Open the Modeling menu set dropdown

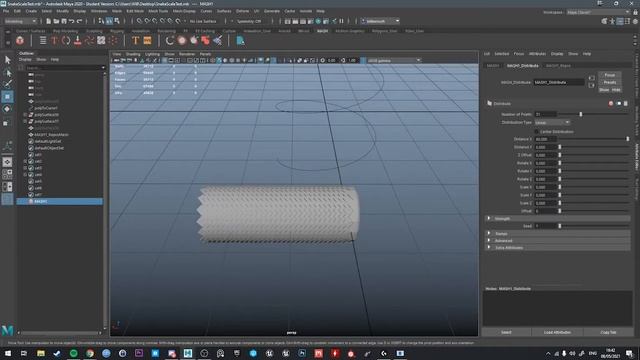20,21
